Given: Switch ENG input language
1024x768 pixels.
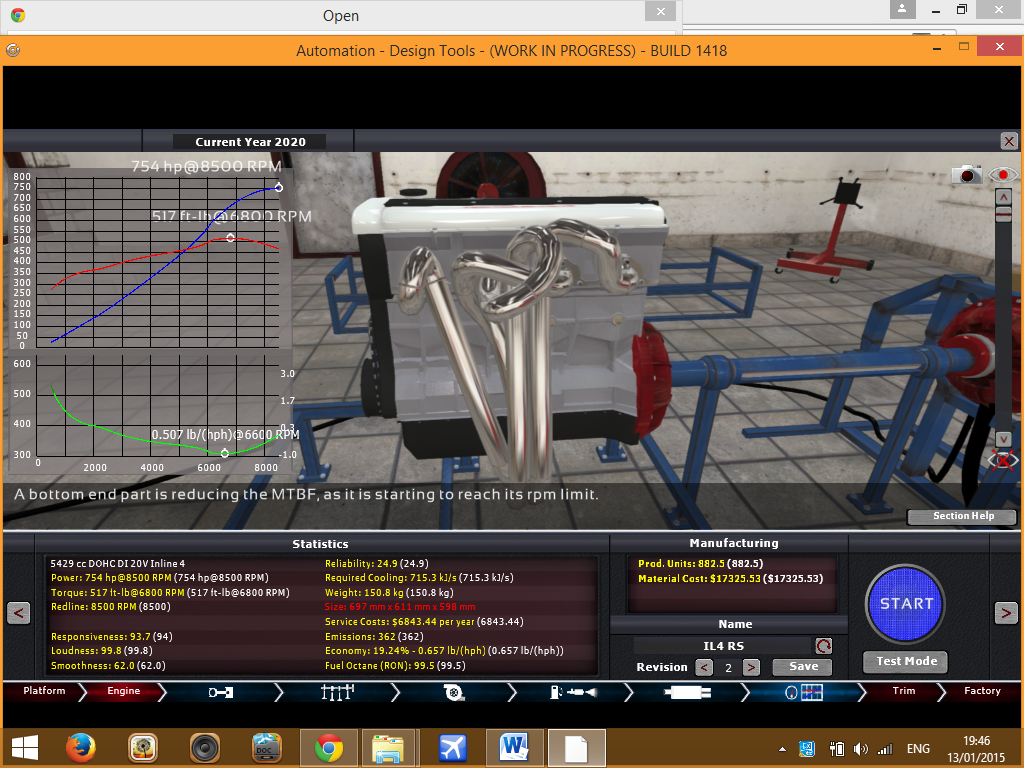Looking at the screenshot, I should coord(918,749).
